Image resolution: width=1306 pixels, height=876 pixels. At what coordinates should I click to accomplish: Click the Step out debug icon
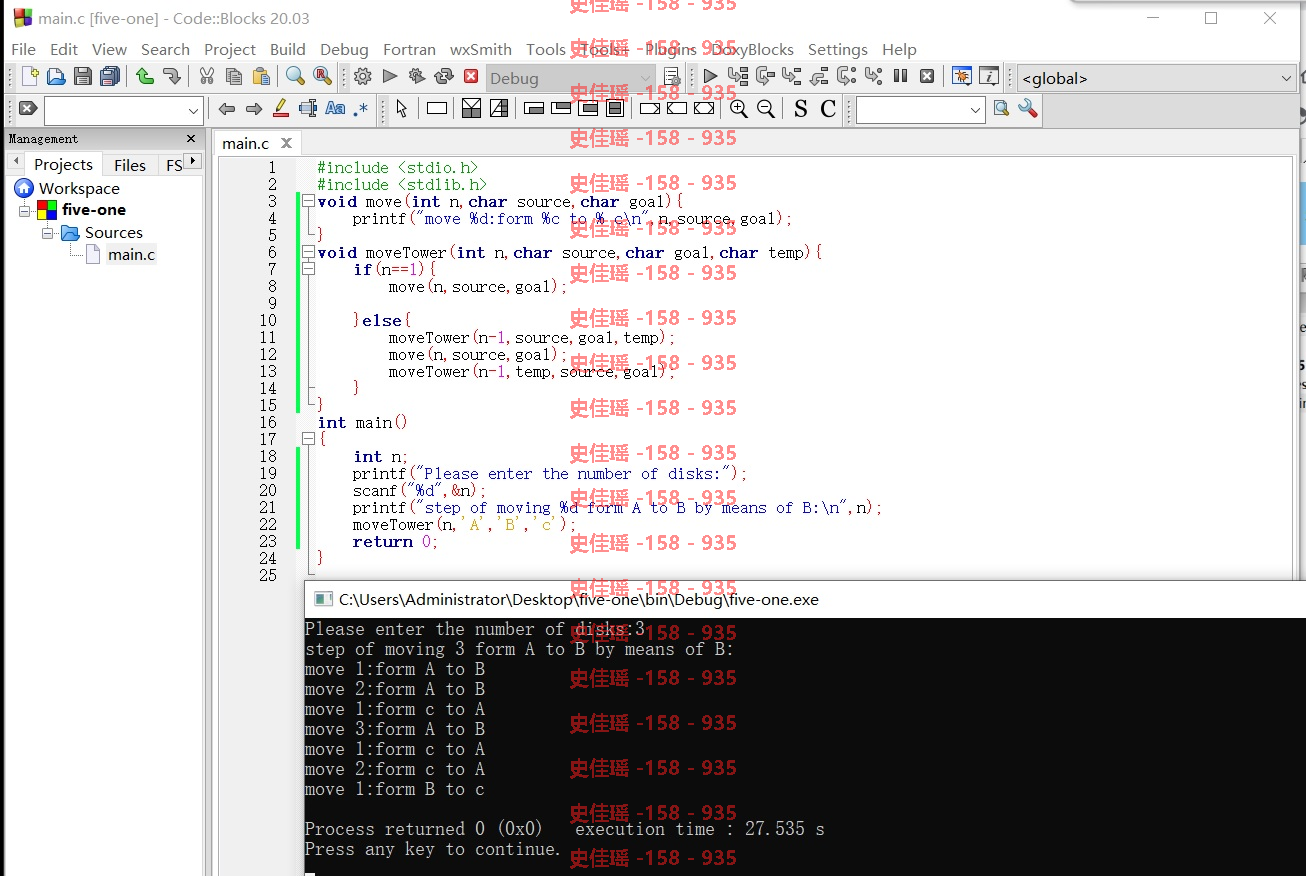point(819,76)
